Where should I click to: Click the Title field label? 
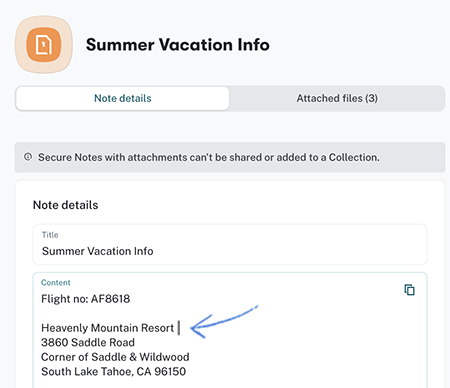point(50,235)
